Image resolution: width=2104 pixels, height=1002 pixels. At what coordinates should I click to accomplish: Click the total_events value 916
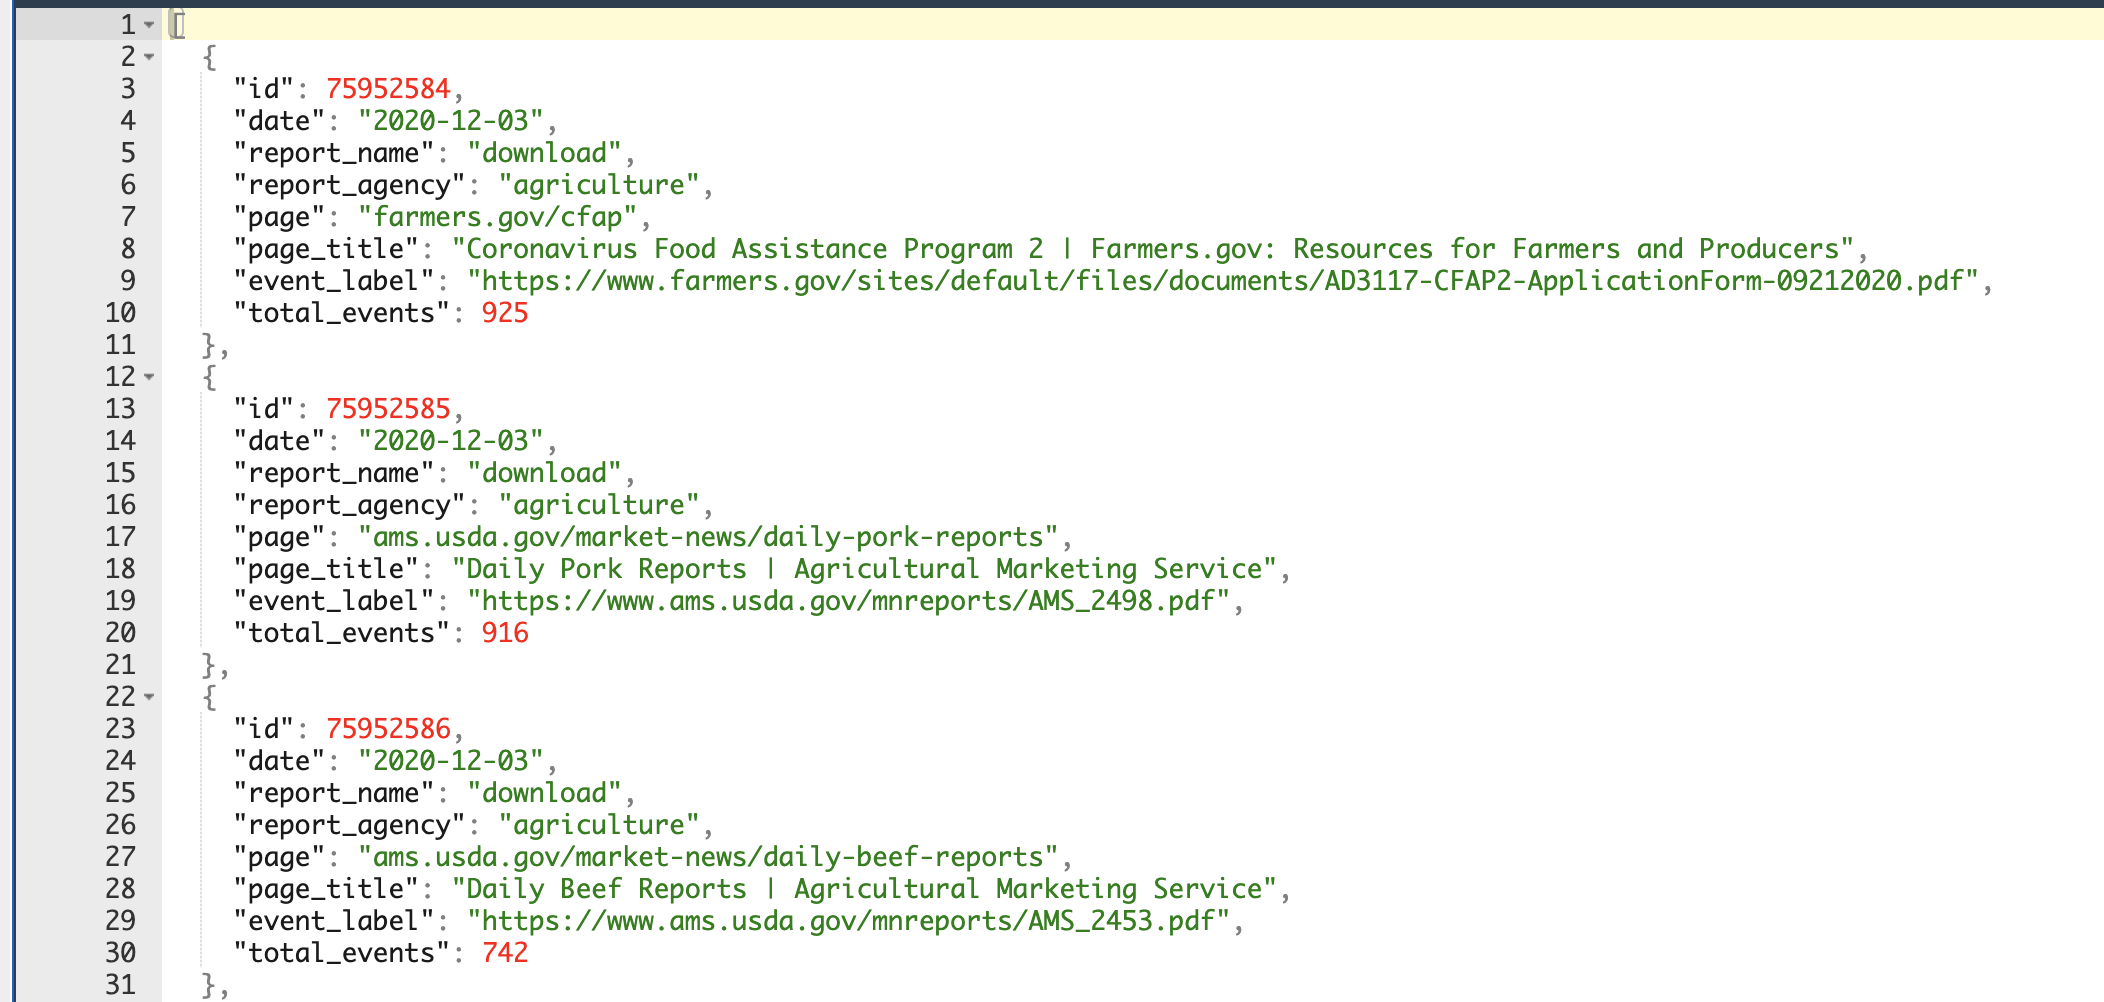(505, 633)
